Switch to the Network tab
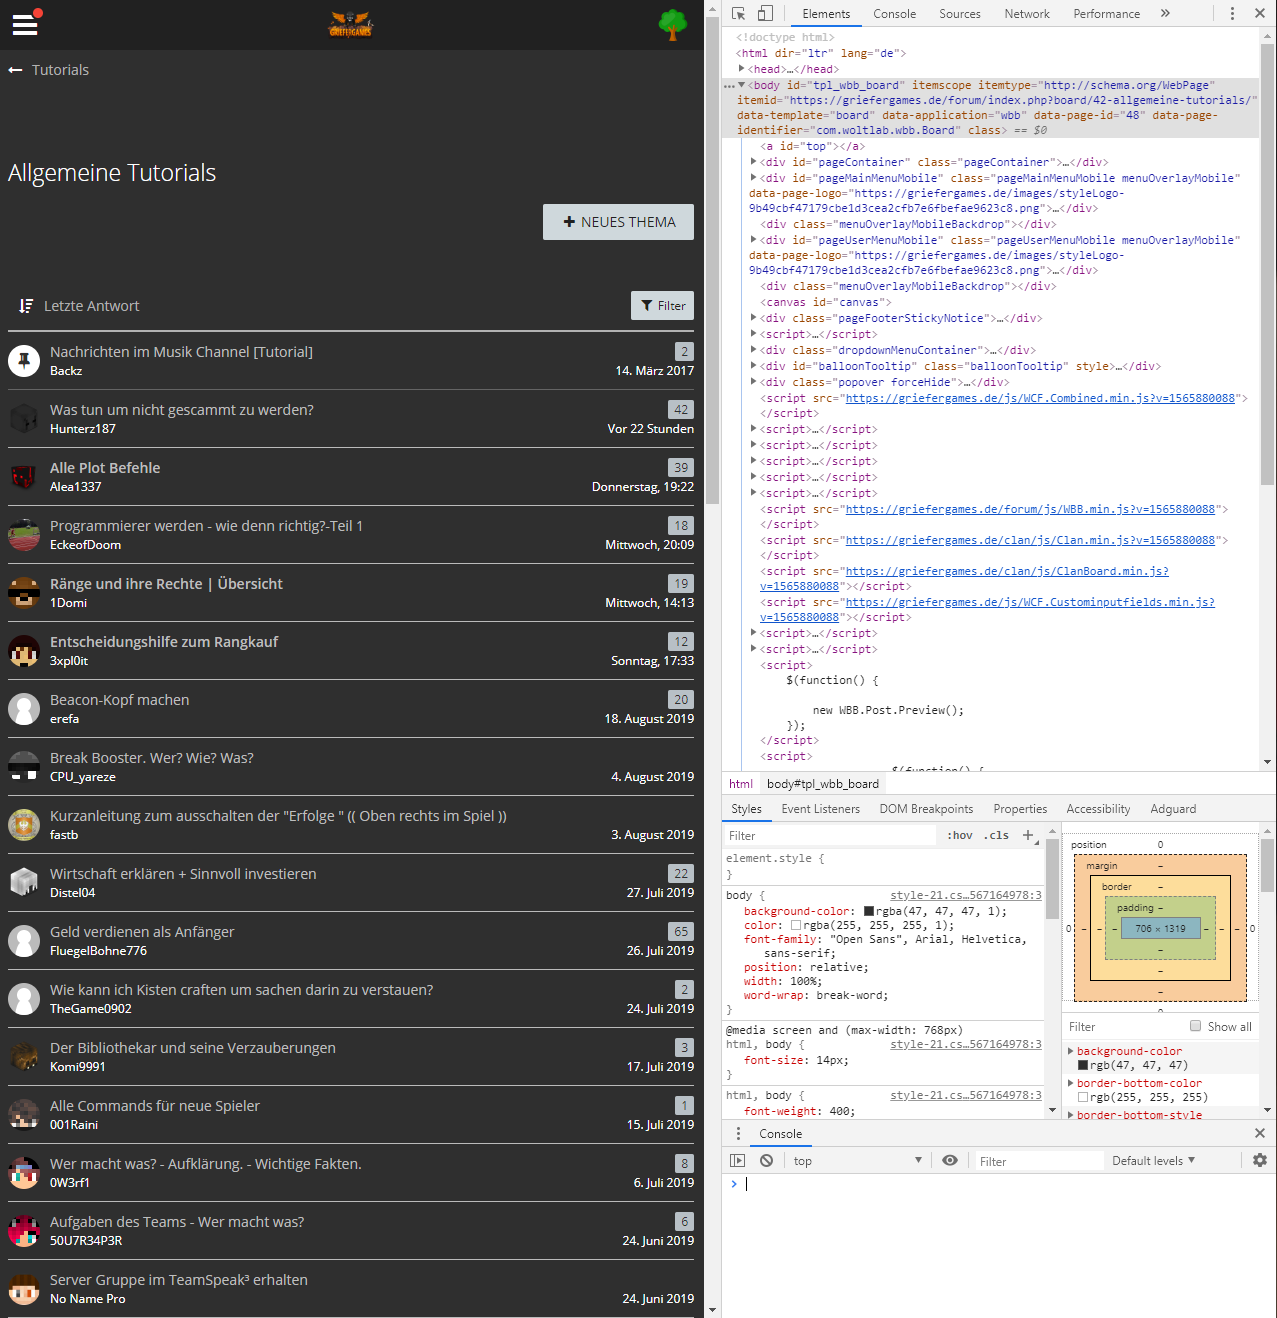This screenshot has height=1318, width=1277. pyautogui.click(x=1027, y=14)
